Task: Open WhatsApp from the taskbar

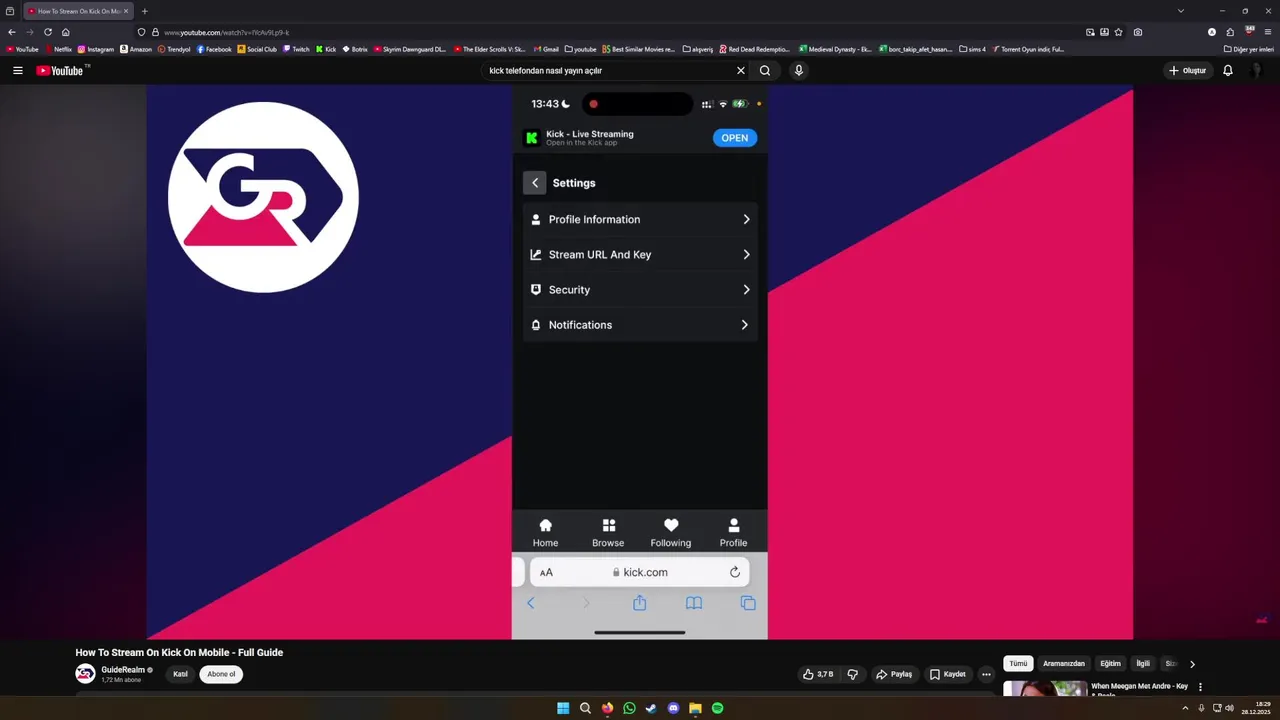Action: [629, 708]
